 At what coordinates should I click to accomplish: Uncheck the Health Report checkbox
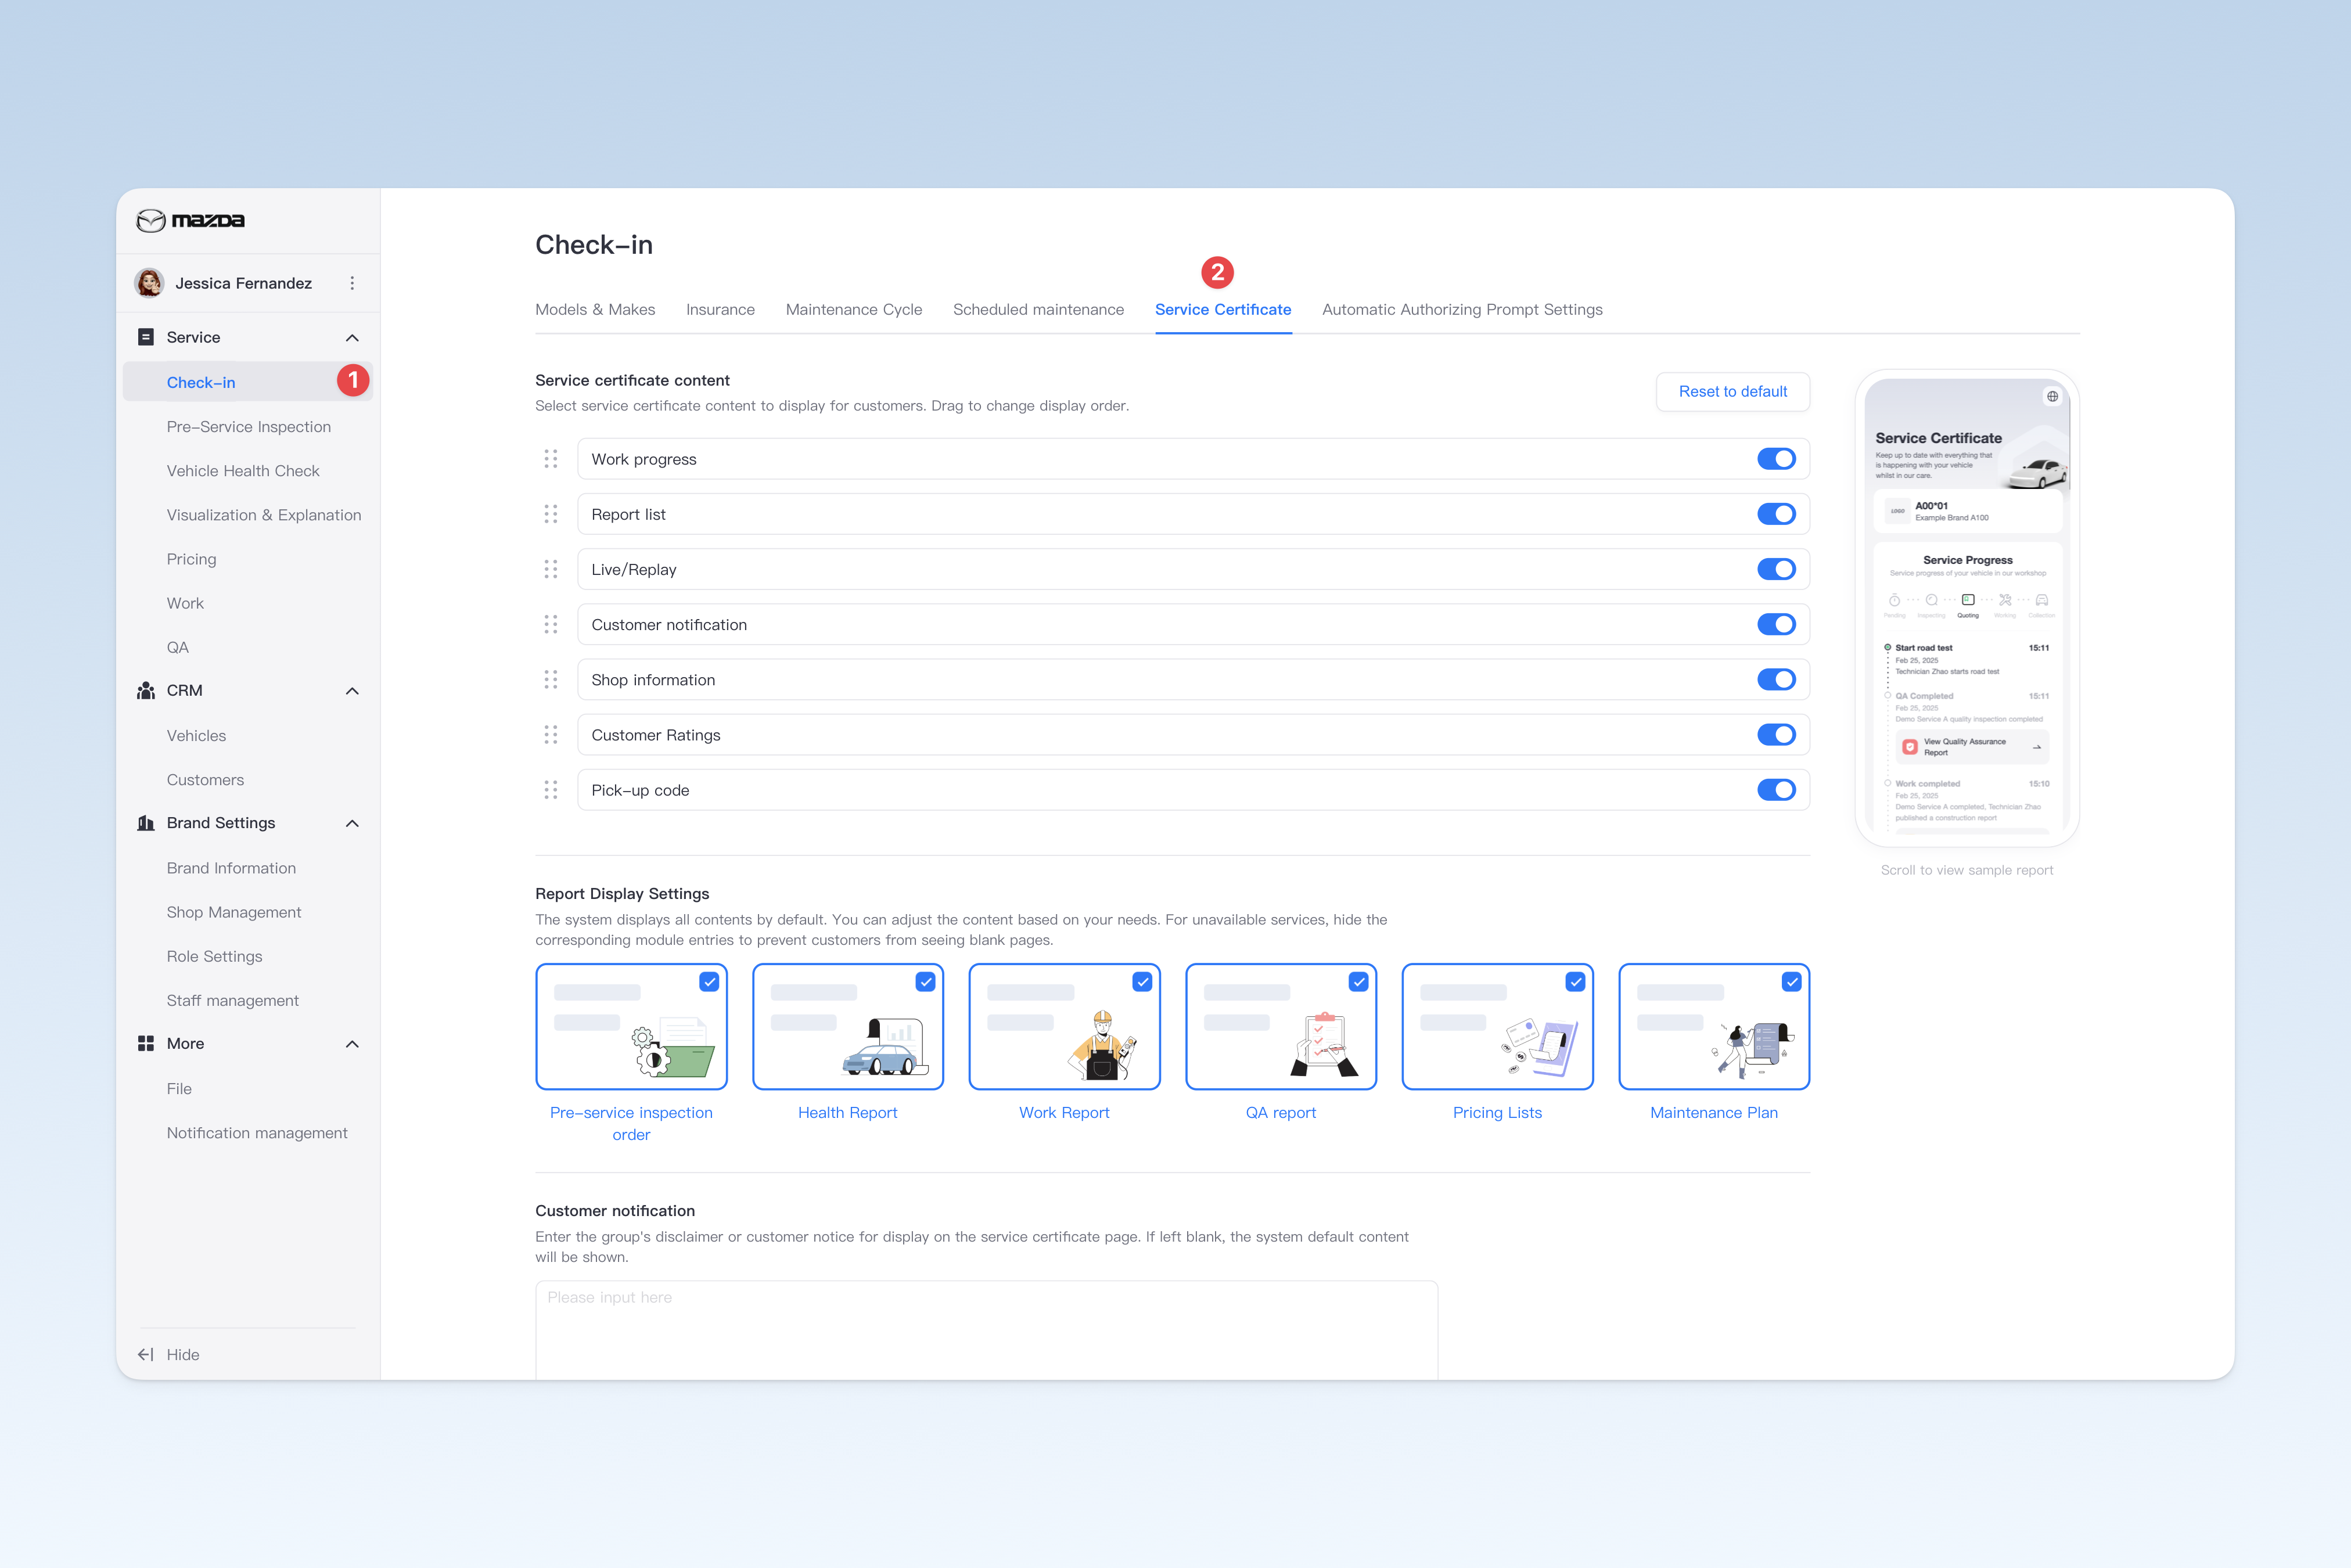[x=926, y=982]
